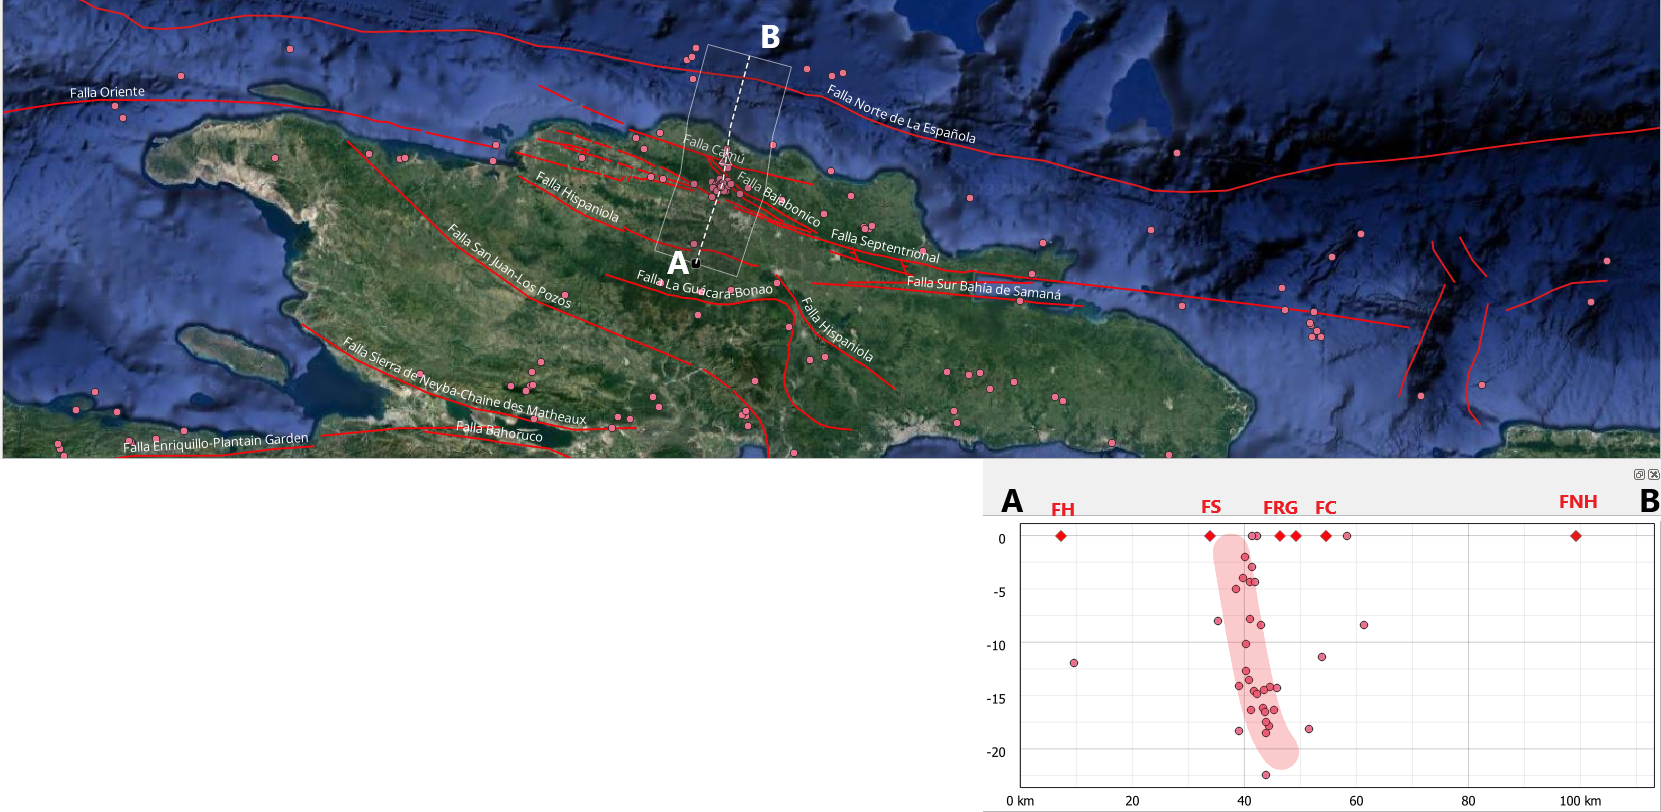Click the large B label on the map

(x=770, y=37)
